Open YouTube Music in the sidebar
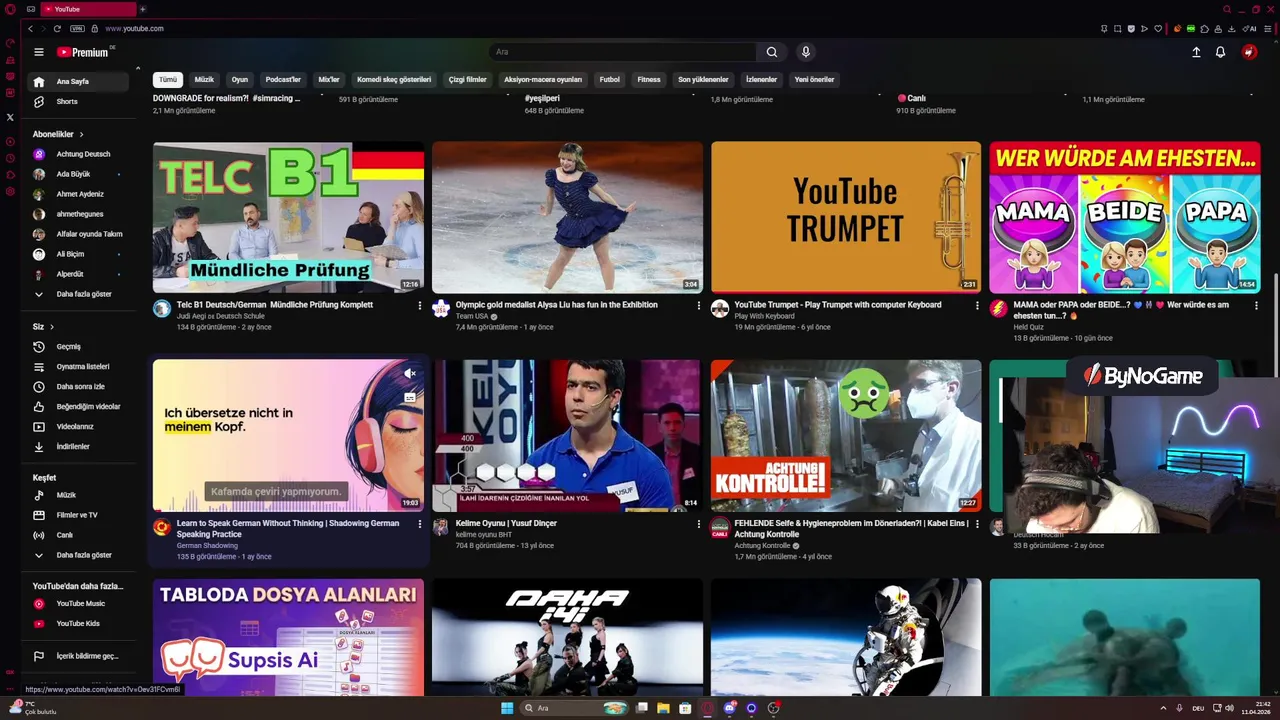Image resolution: width=1280 pixels, height=720 pixels. [x=80, y=603]
